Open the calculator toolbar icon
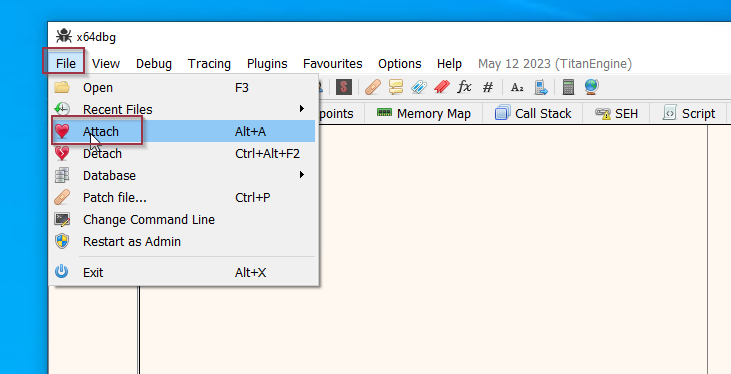This screenshot has width=731, height=374. point(568,87)
